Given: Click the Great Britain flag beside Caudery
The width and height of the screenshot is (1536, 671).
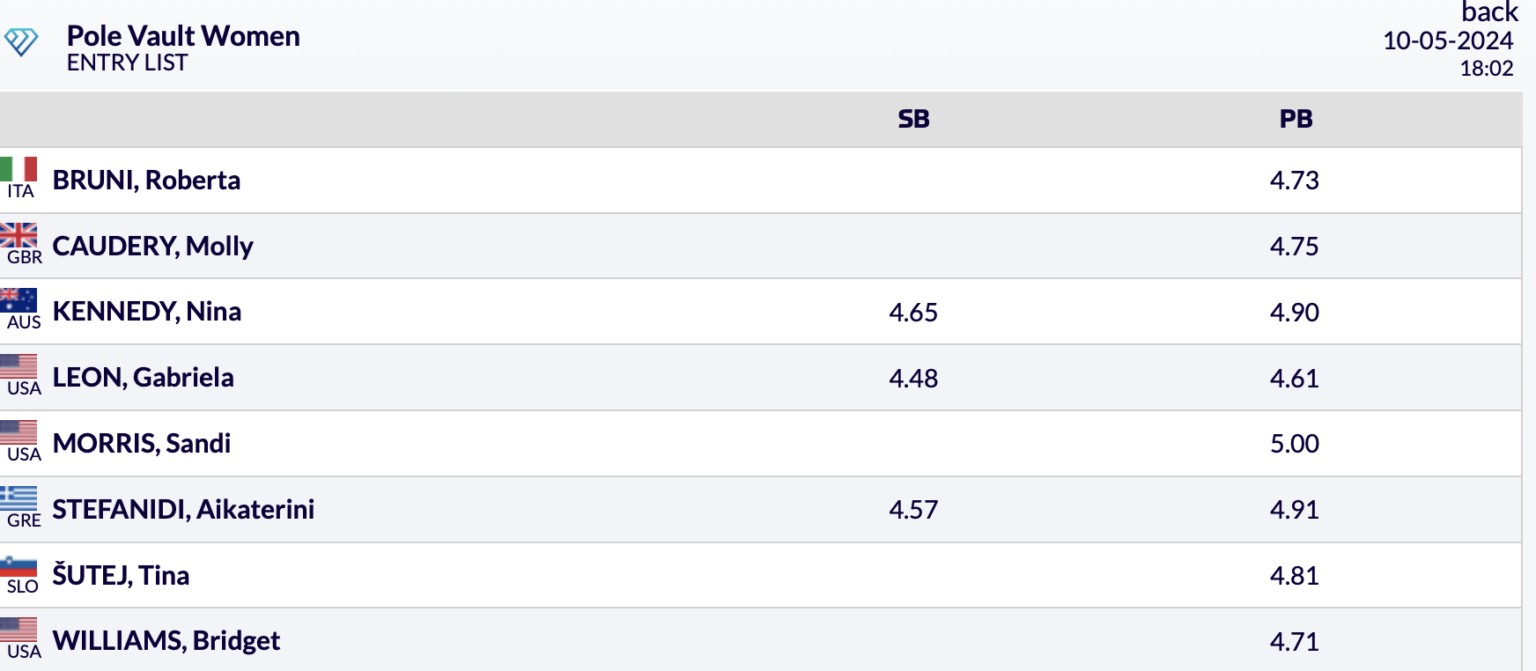Looking at the screenshot, I should click(x=19, y=235).
